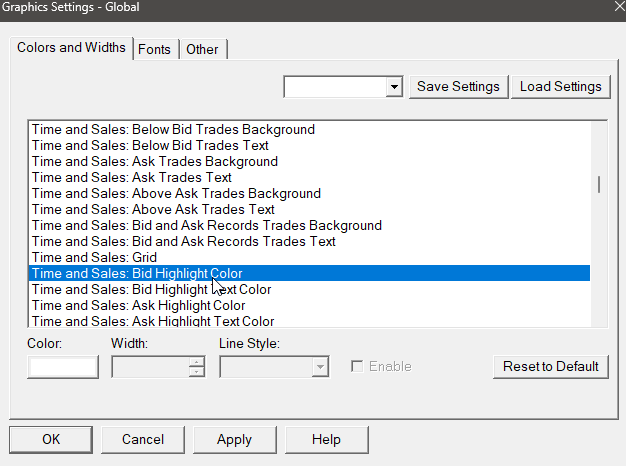Click Reset to Default button
Screen dimensions: 626x466
(550, 366)
